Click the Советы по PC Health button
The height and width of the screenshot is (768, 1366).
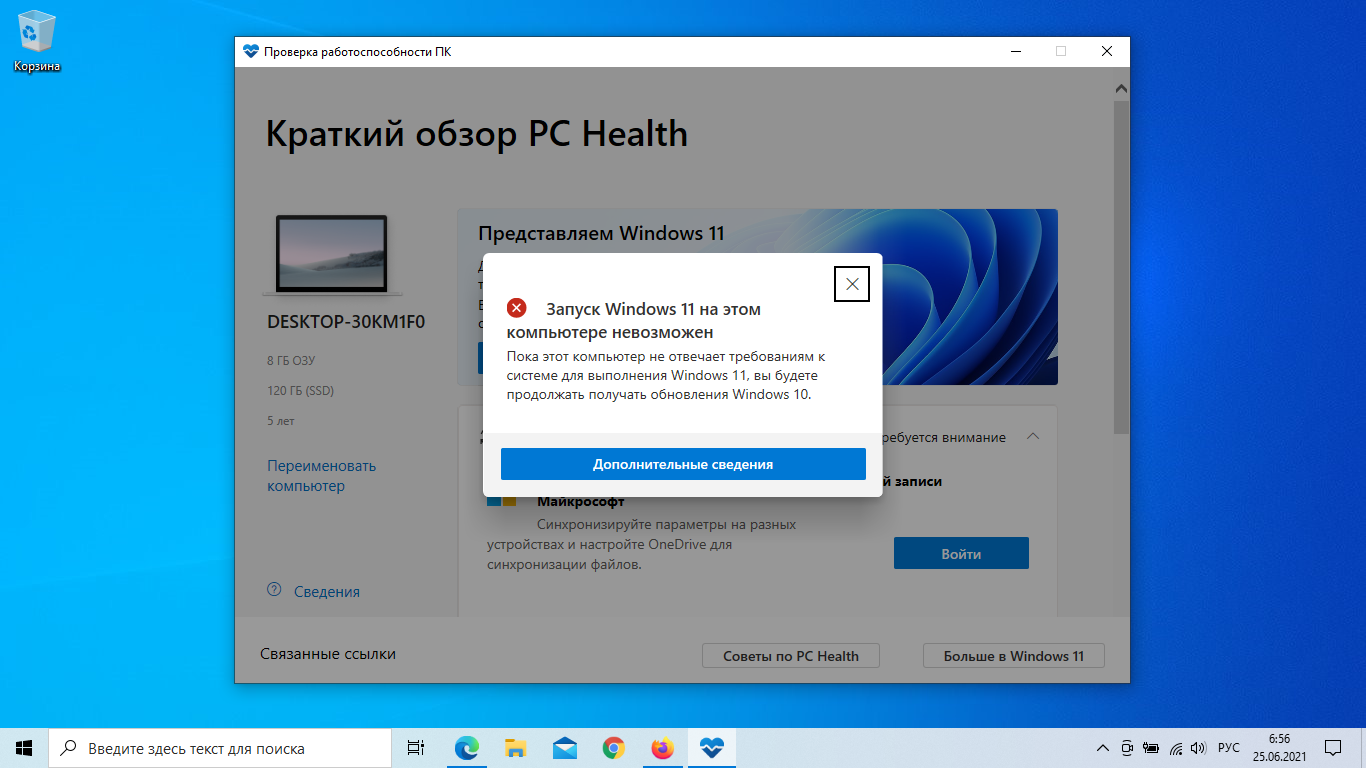(790, 656)
